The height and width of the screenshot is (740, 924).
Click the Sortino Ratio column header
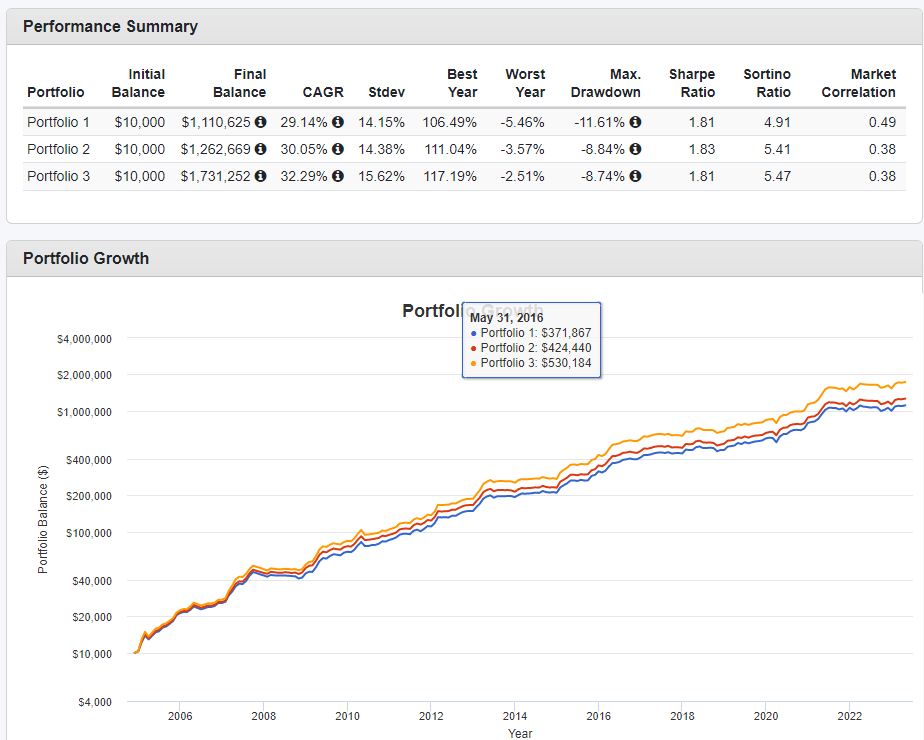(x=767, y=83)
